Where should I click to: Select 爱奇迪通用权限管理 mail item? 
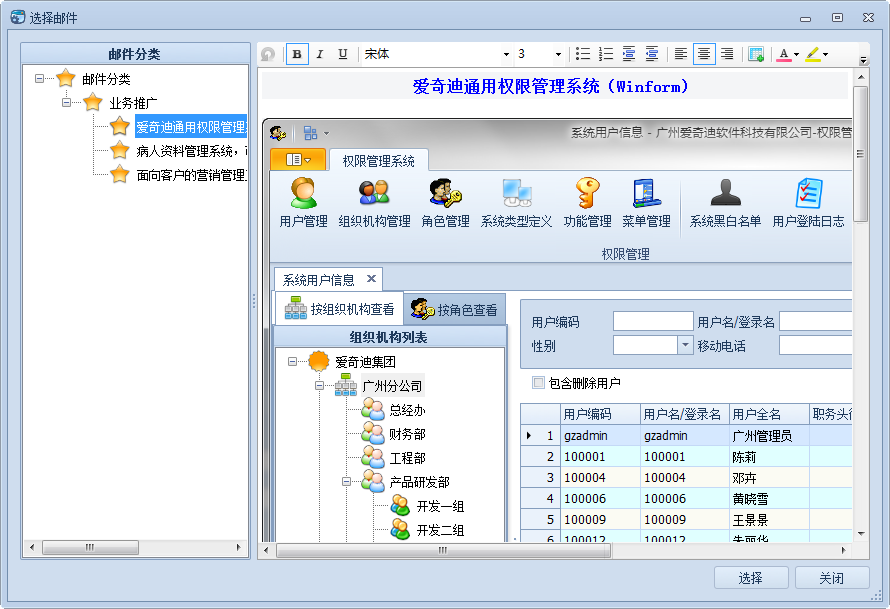191,127
